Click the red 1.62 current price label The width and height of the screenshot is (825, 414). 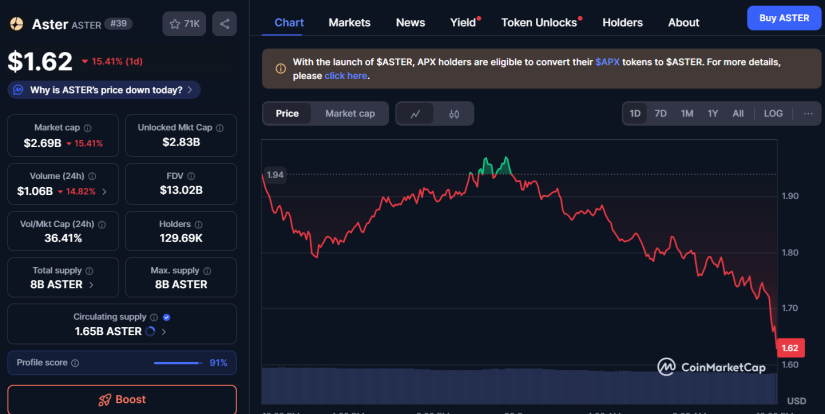coord(790,348)
